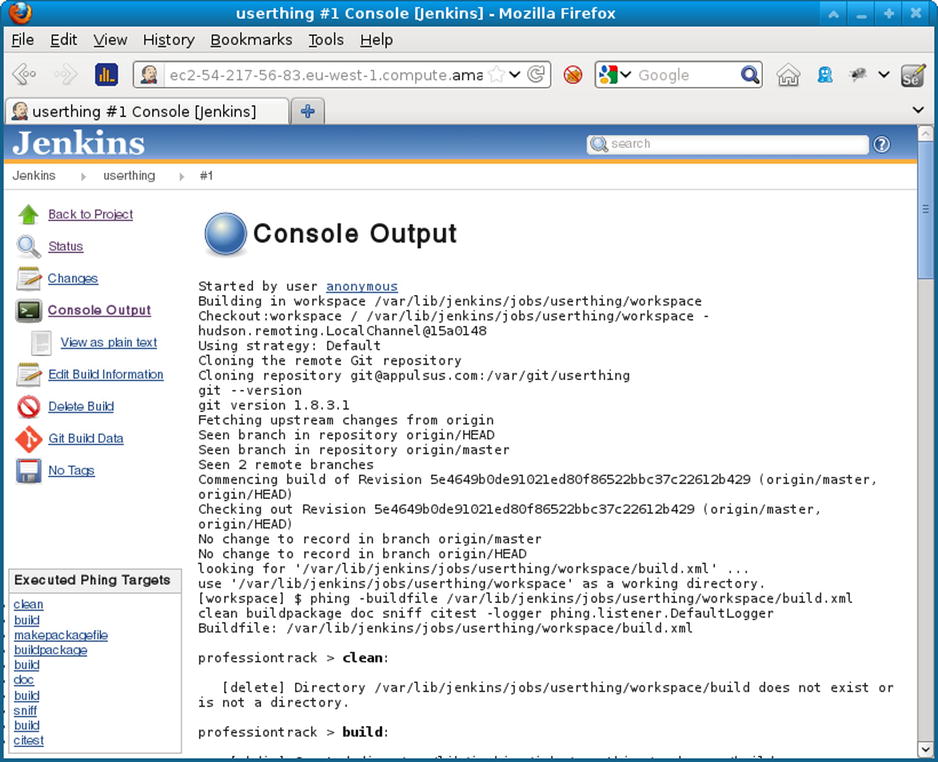Jump to the makepackagefile Phing target
This screenshot has width=938, height=762.
pos(60,635)
